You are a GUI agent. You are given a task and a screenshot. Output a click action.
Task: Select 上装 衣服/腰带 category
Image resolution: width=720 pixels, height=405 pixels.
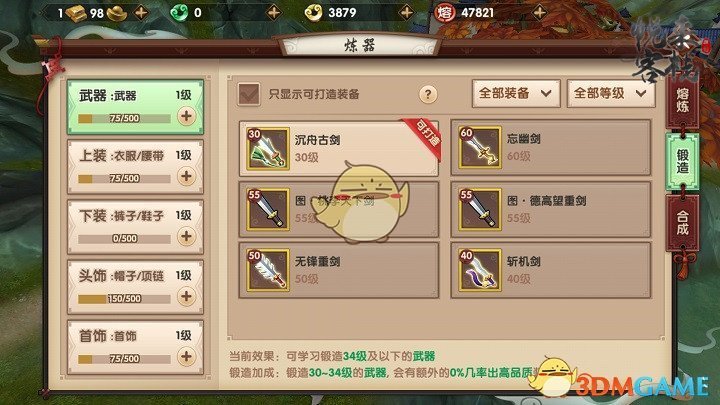[135, 167]
